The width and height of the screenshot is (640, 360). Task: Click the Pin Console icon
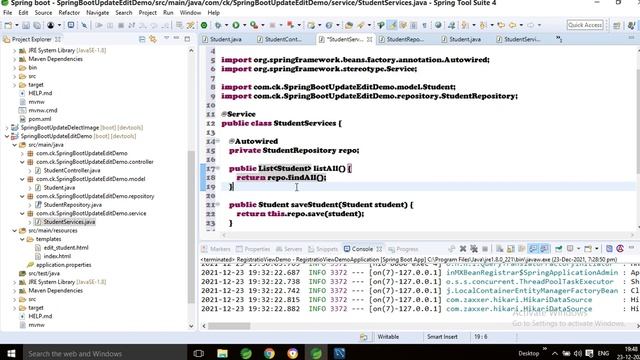point(558,249)
